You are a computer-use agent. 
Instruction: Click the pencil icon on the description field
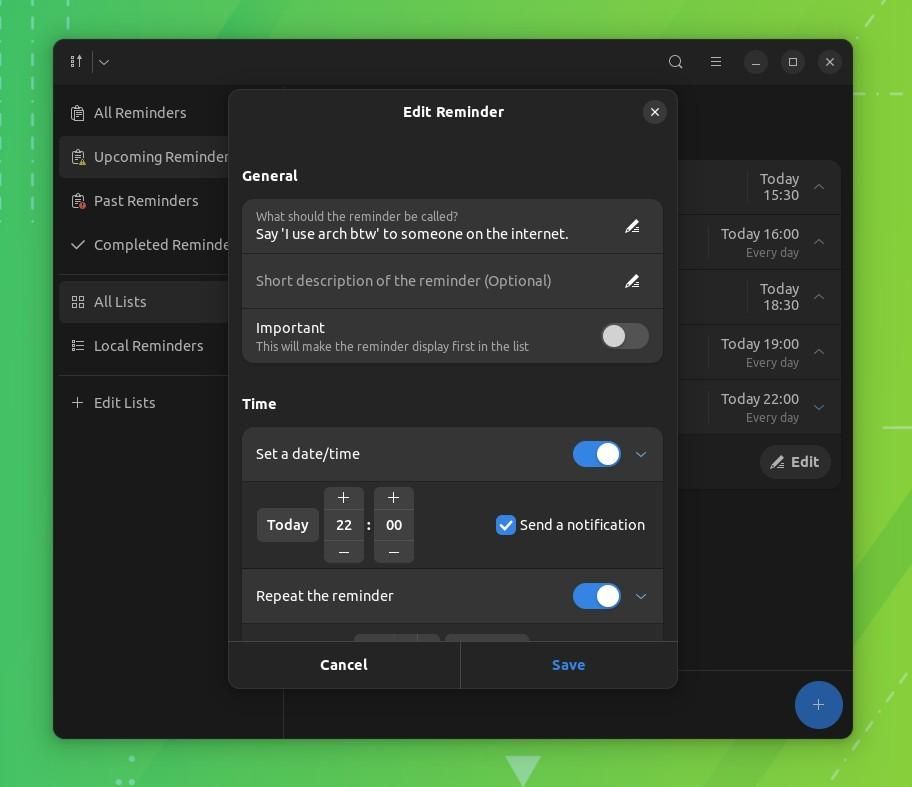pyautogui.click(x=632, y=281)
